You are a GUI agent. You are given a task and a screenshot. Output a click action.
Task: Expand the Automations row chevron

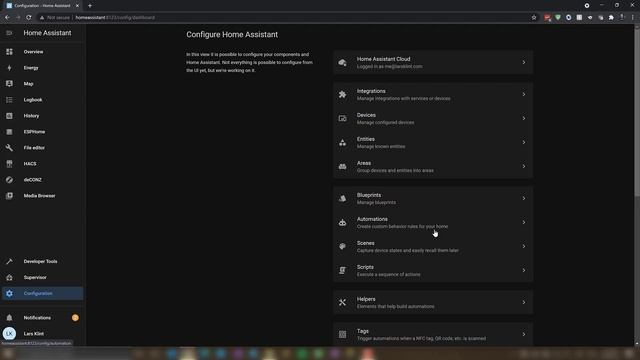click(x=524, y=222)
